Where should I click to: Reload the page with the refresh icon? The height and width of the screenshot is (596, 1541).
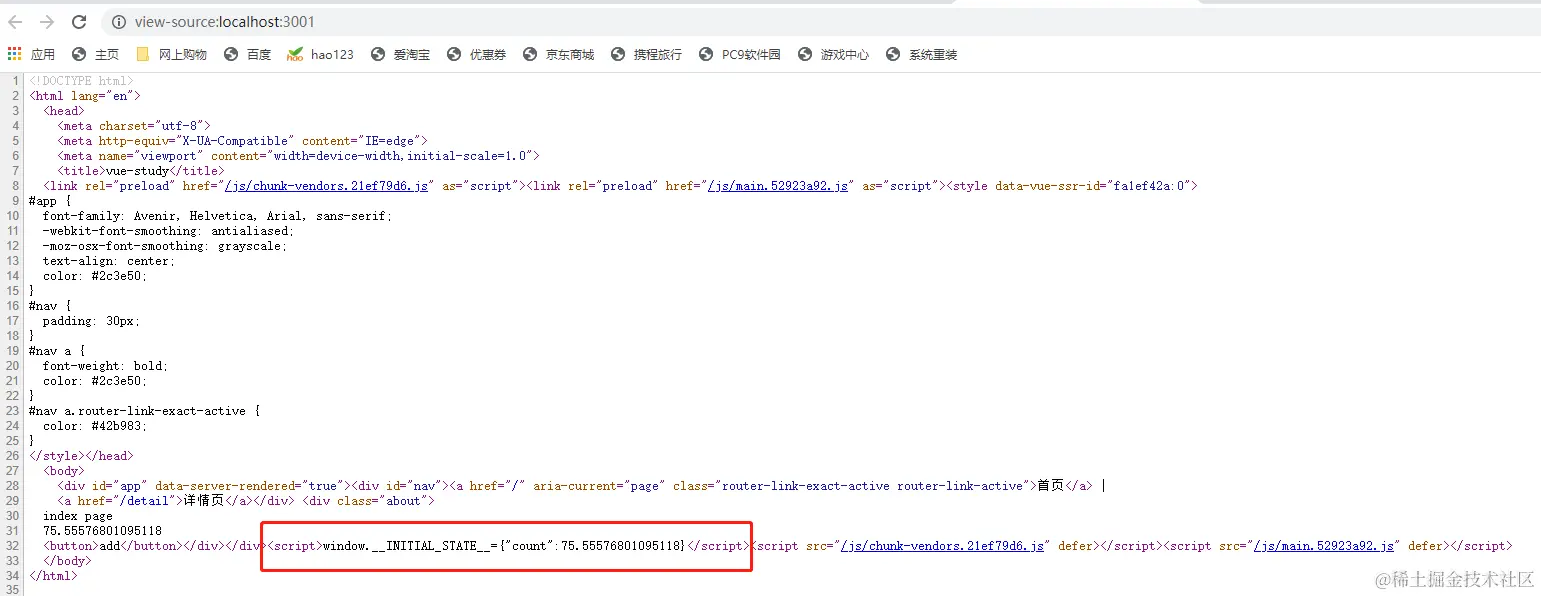(x=79, y=22)
